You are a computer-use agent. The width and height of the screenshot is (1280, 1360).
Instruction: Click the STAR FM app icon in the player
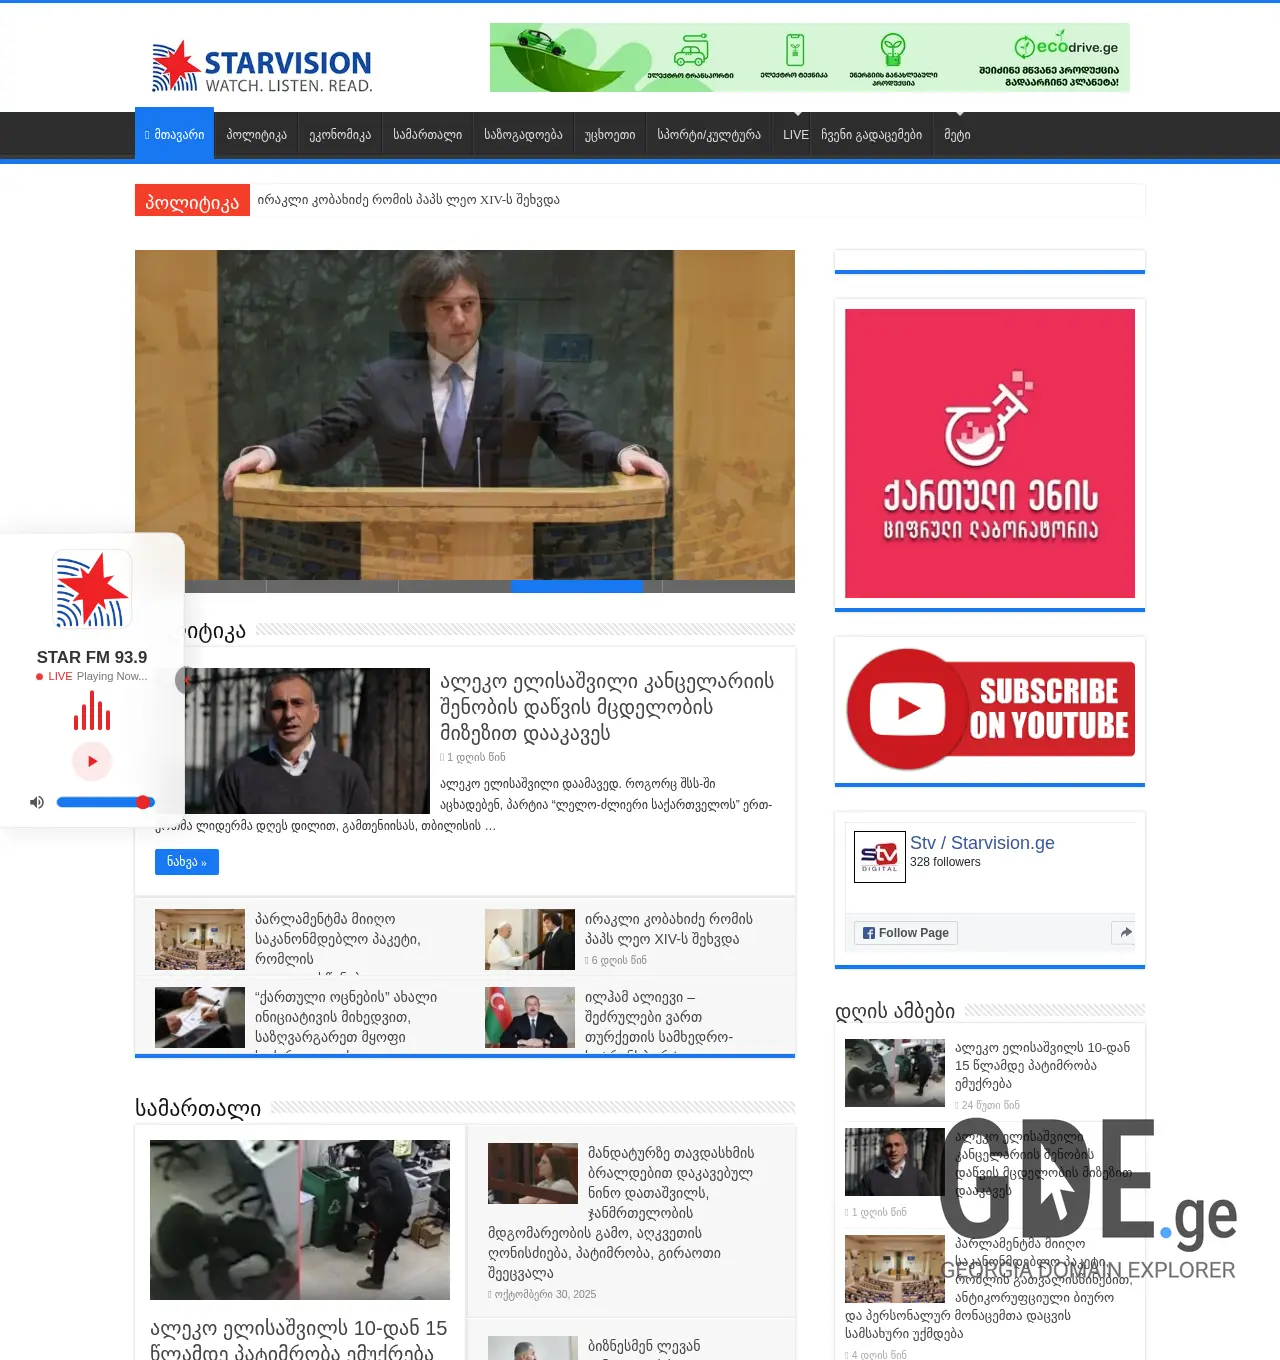pos(91,589)
